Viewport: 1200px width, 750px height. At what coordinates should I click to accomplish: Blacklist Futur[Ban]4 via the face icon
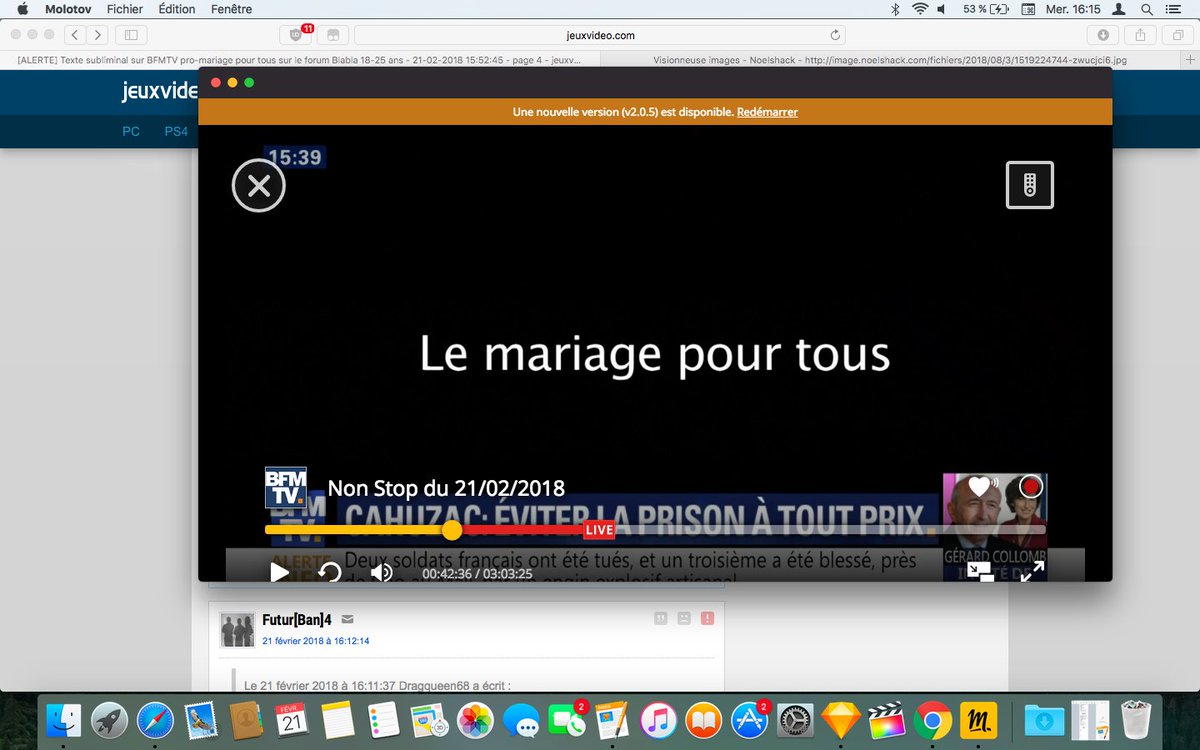tap(684, 619)
